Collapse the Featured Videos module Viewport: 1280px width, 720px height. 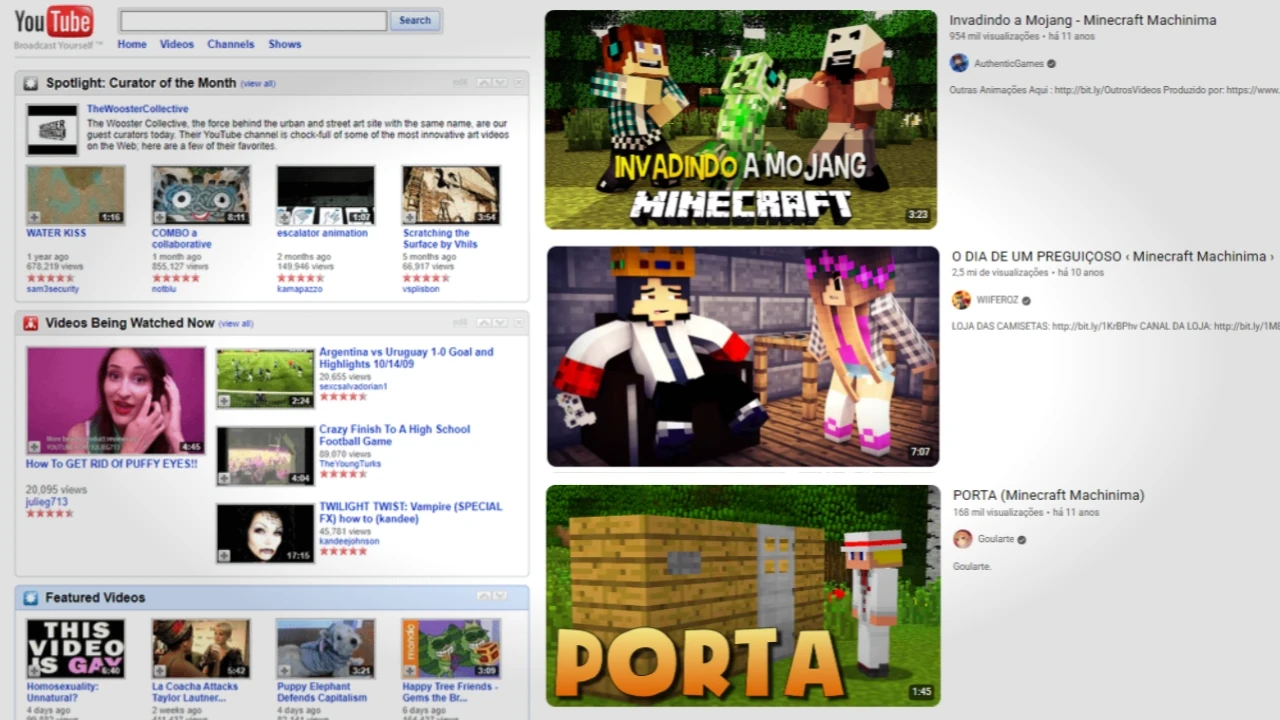(x=485, y=596)
